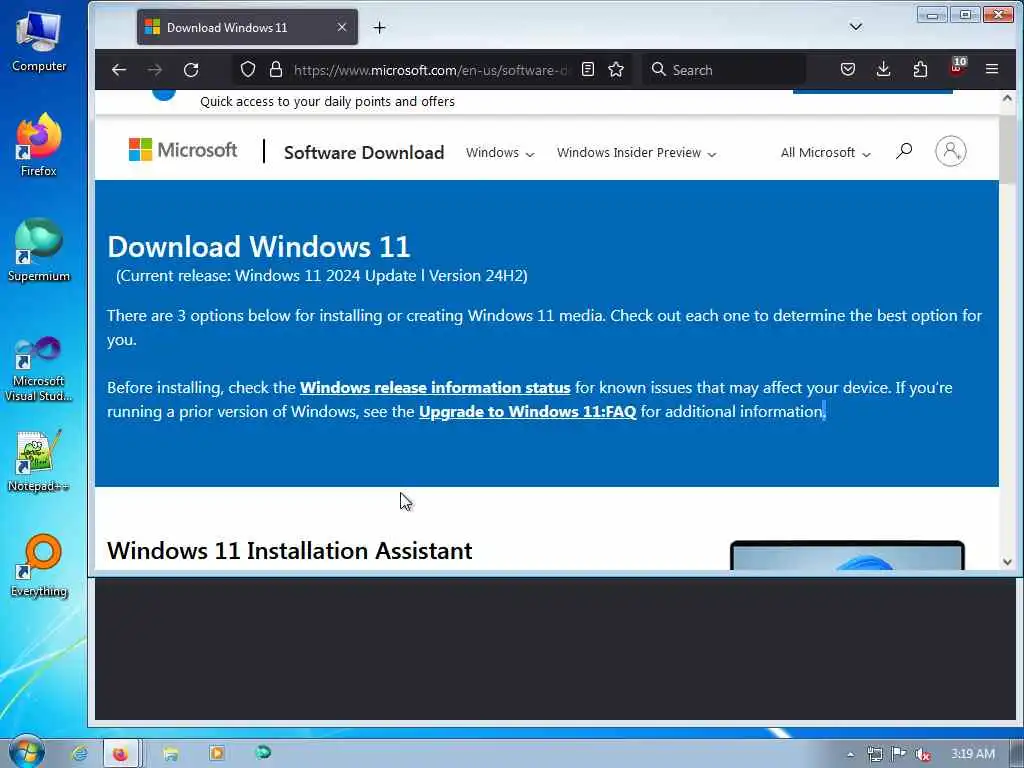Click the Firefox taskbar button

[x=121, y=754]
